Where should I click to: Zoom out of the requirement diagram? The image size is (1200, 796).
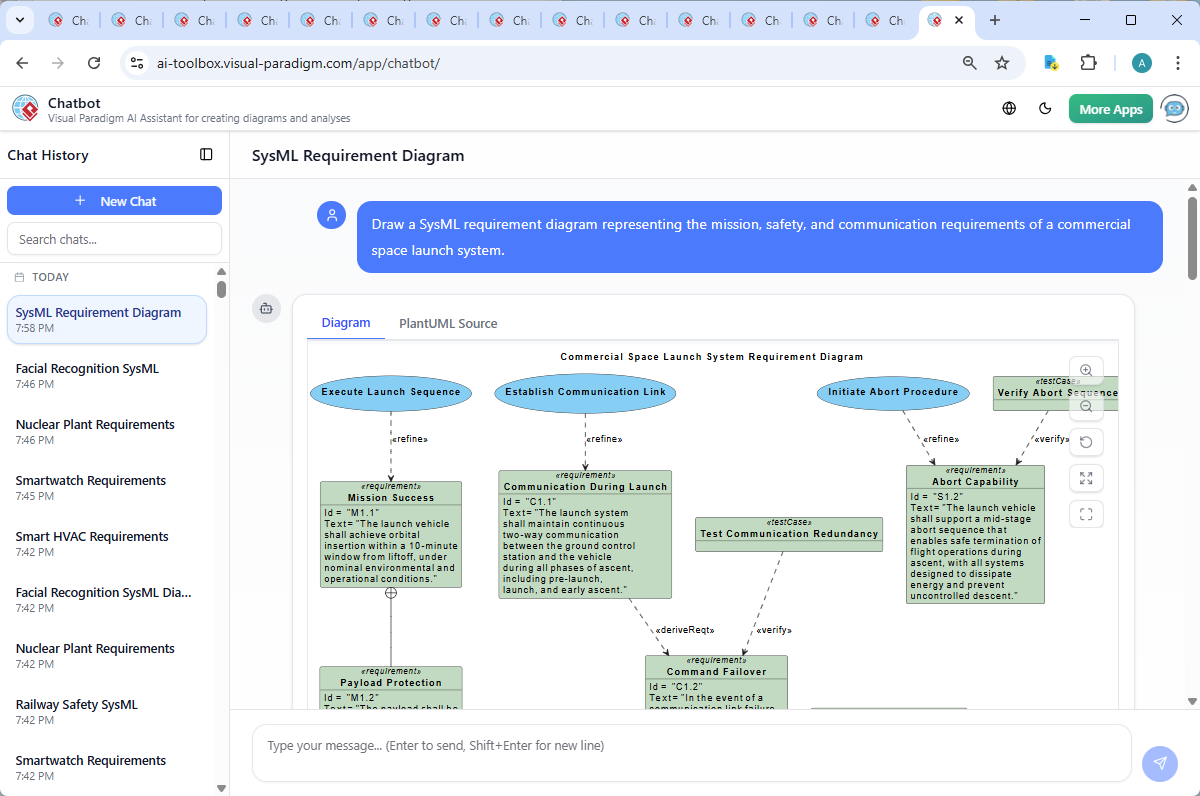click(x=1086, y=406)
